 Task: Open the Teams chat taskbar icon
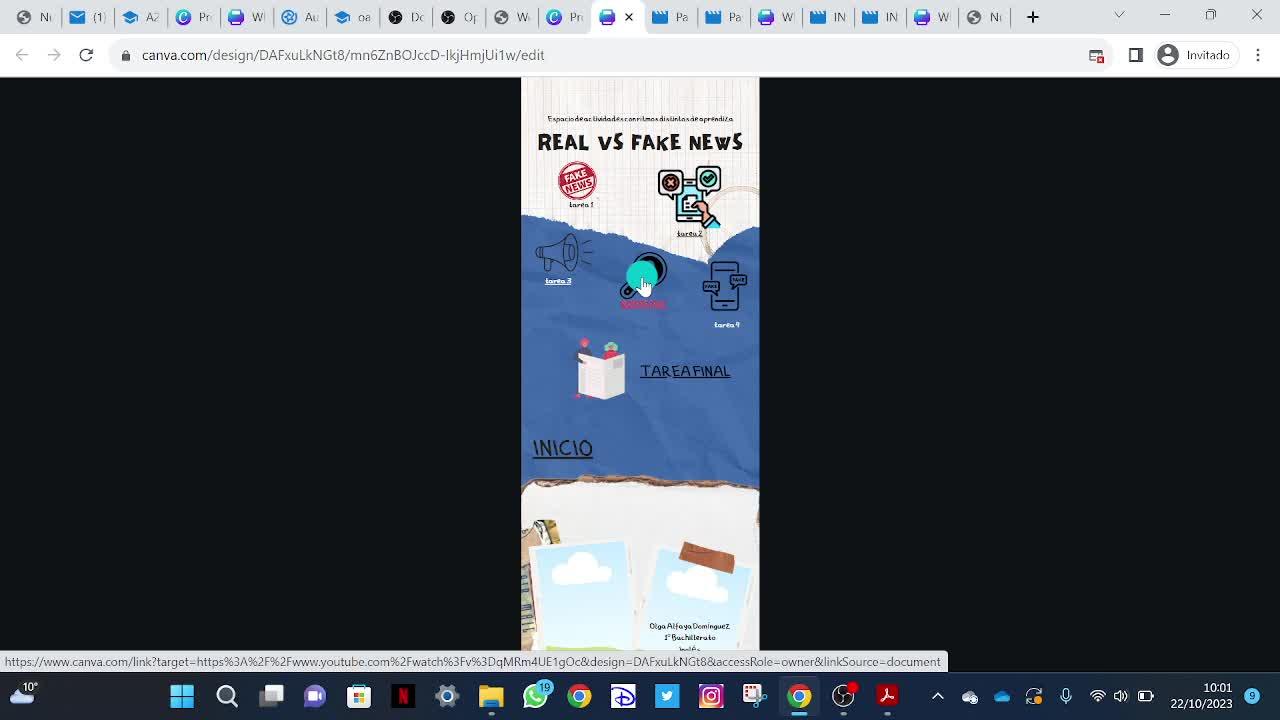coord(315,696)
